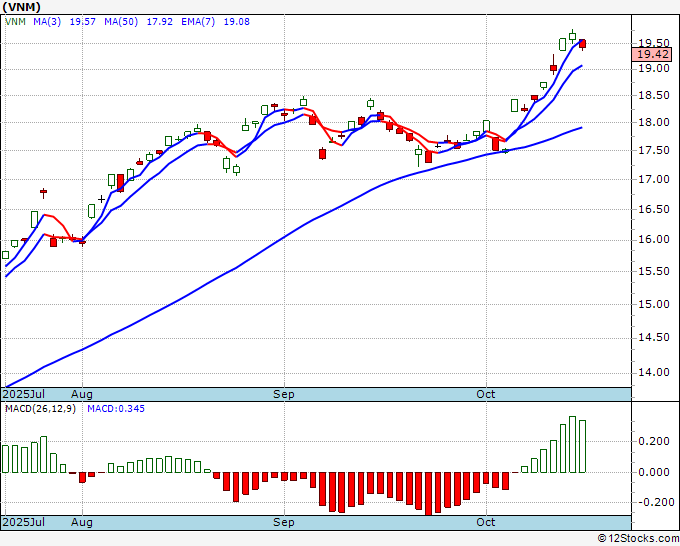Click the MACD(26,12,9) label
Image resolution: width=680 pixels, height=546 pixels.
(x=40, y=409)
